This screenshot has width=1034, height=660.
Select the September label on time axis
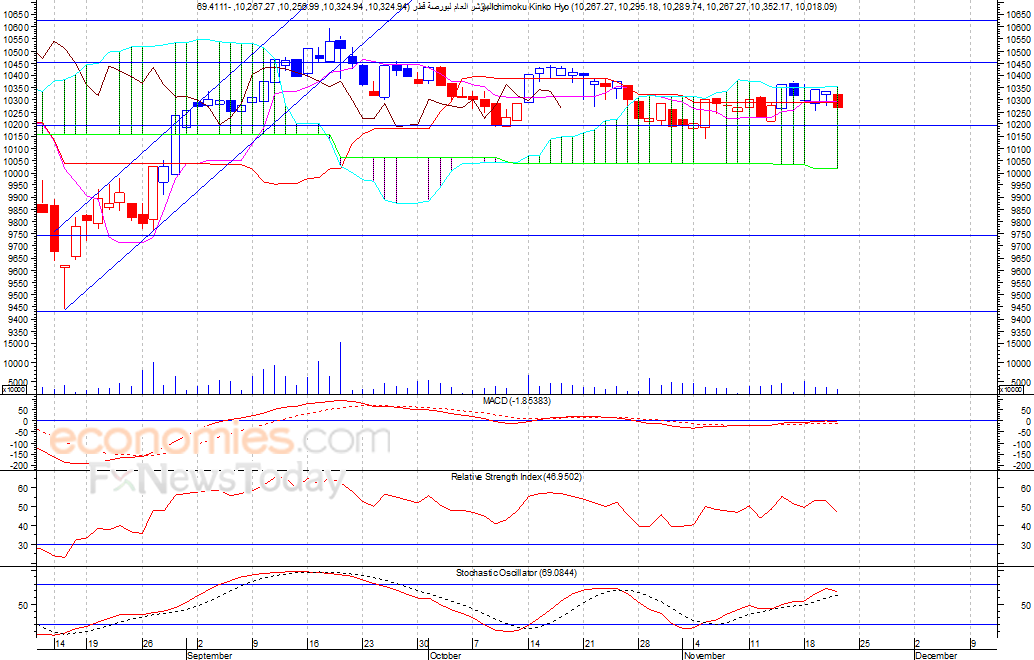click(x=210, y=655)
